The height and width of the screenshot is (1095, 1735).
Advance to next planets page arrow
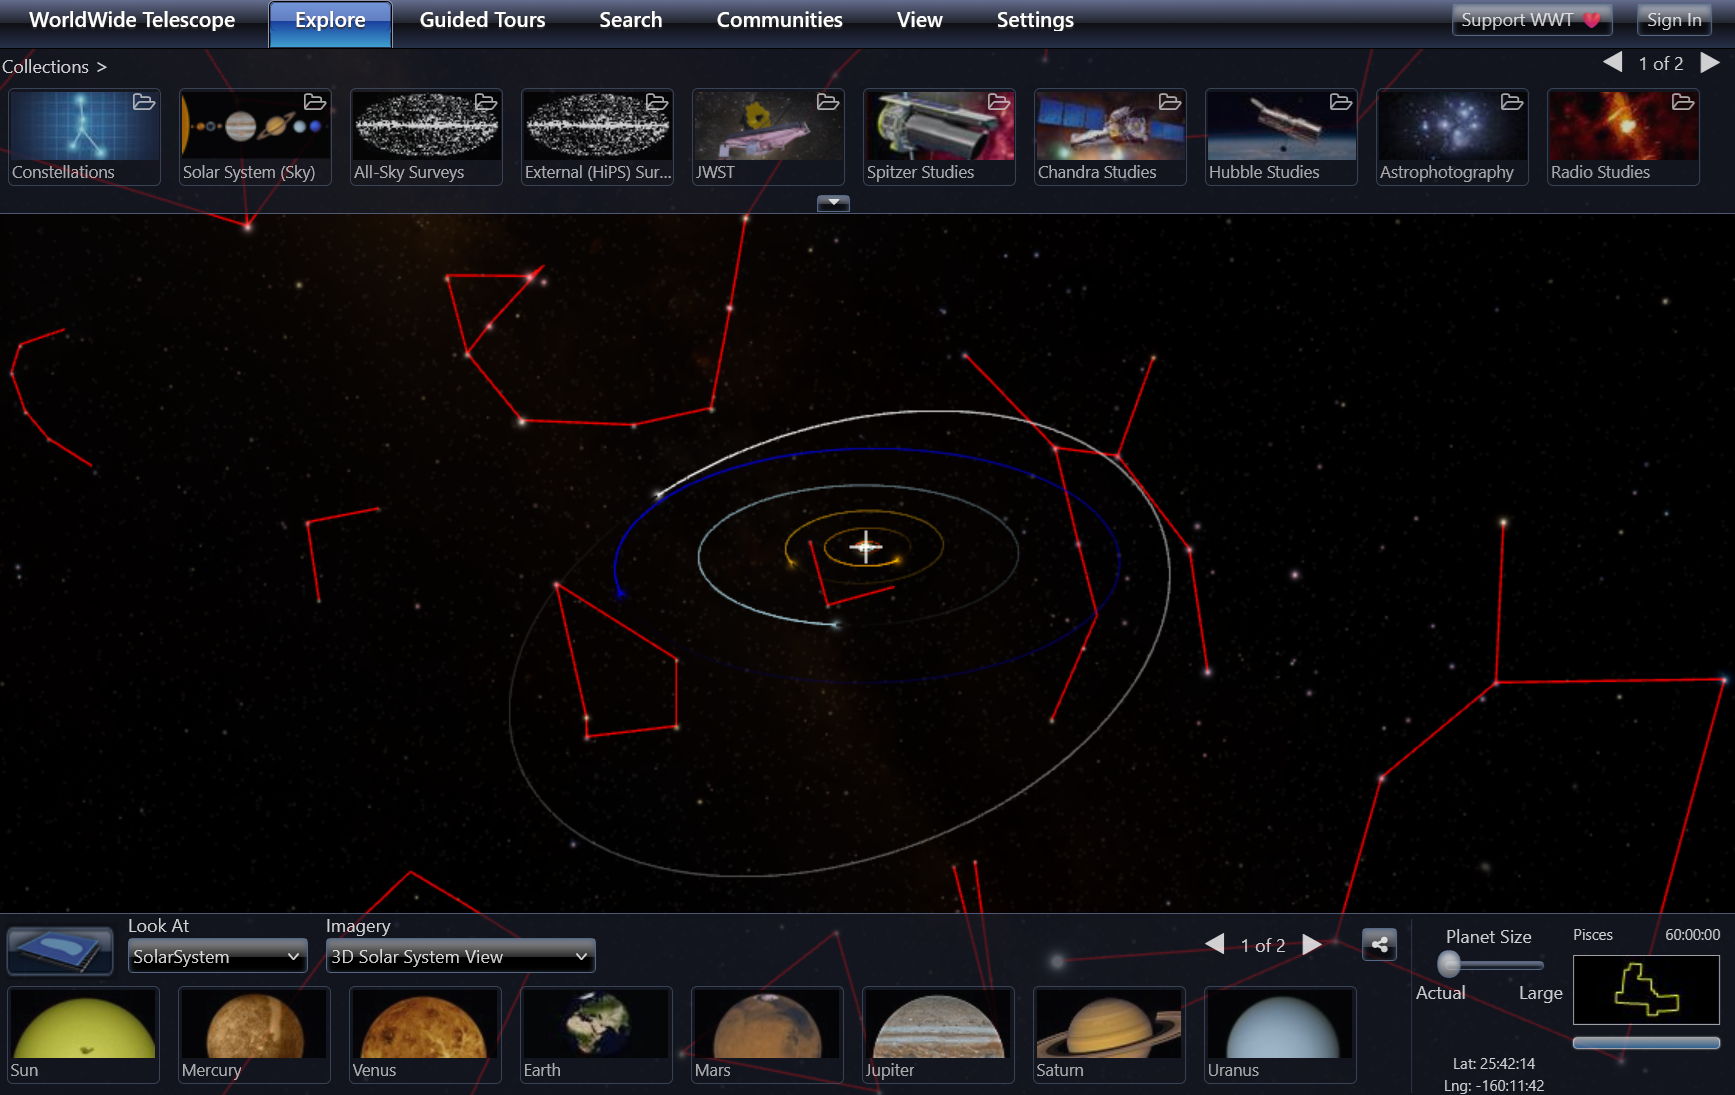click(1312, 945)
